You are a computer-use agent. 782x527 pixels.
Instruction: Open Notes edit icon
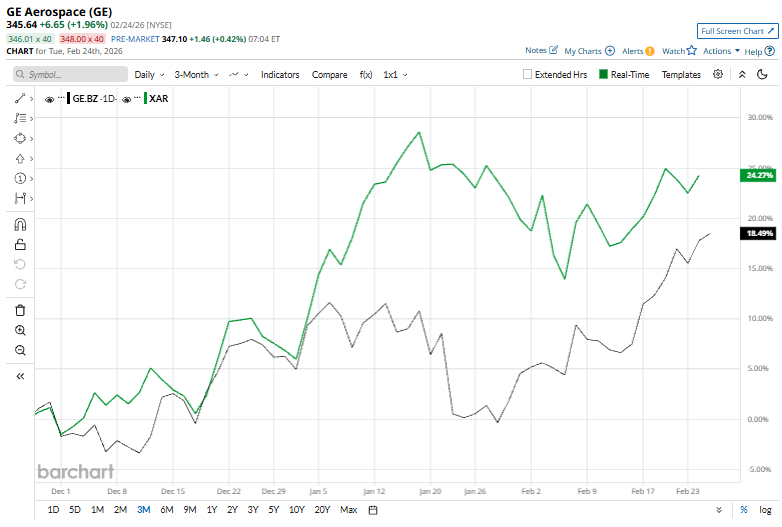pos(553,50)
